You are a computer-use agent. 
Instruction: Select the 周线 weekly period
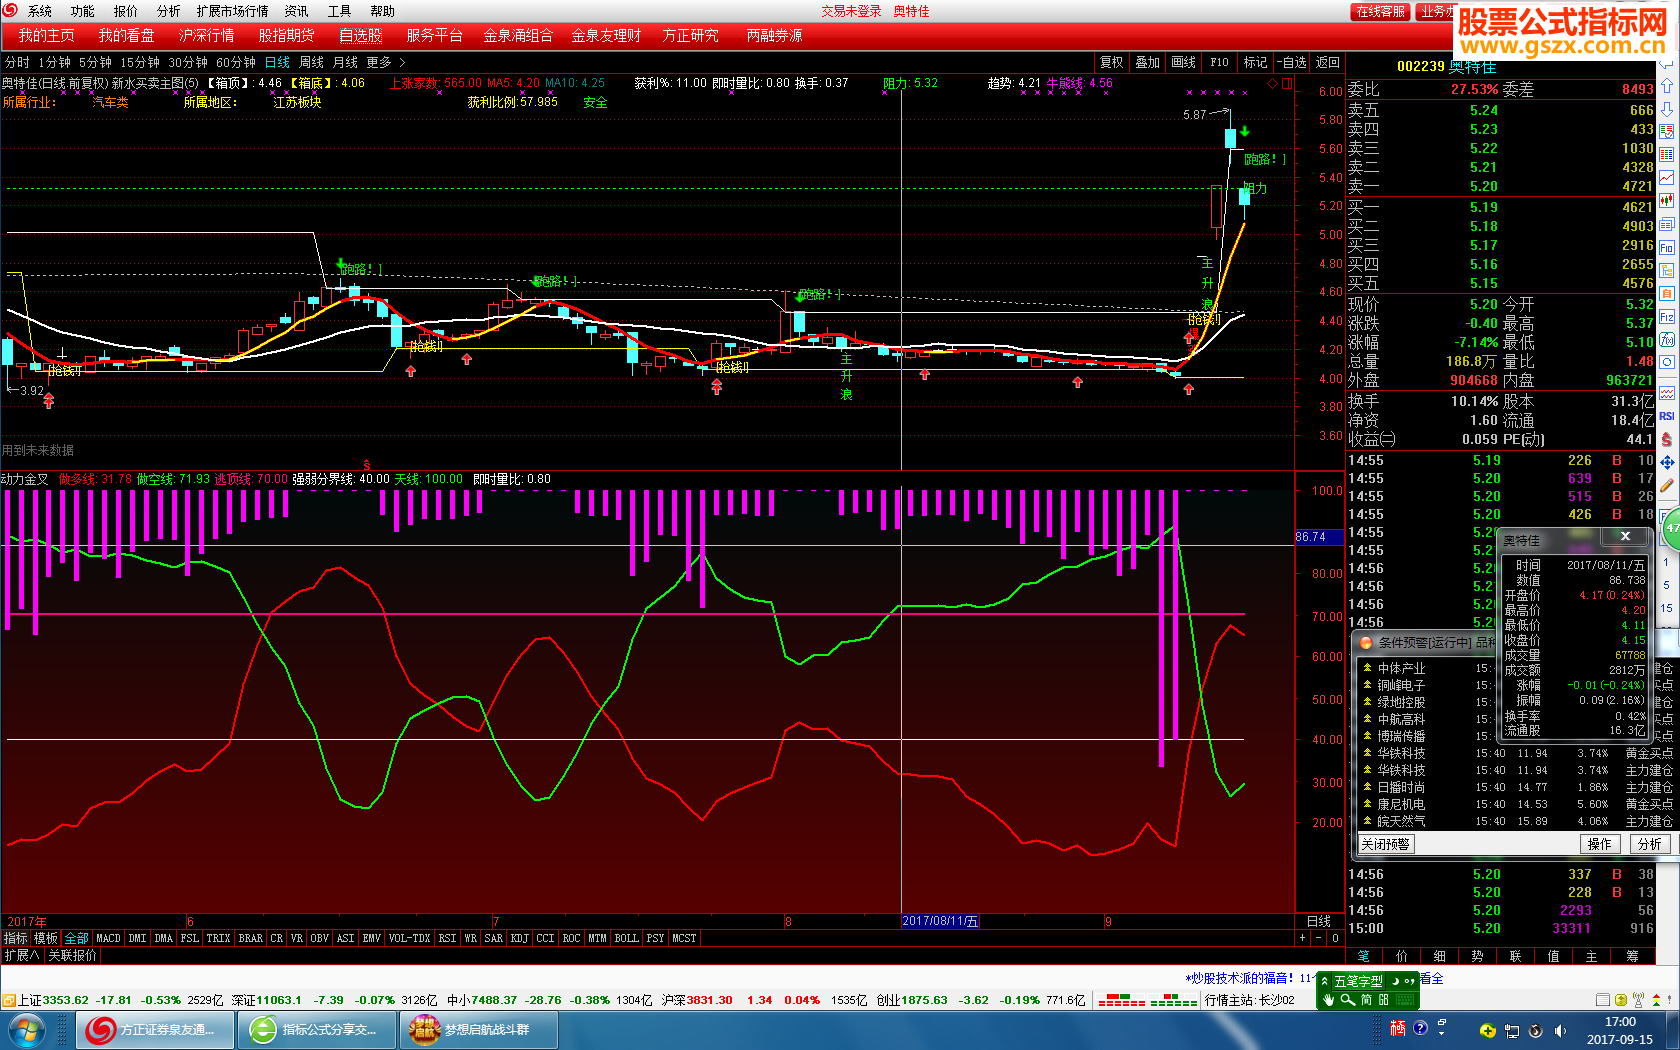(x=311, y=62)
